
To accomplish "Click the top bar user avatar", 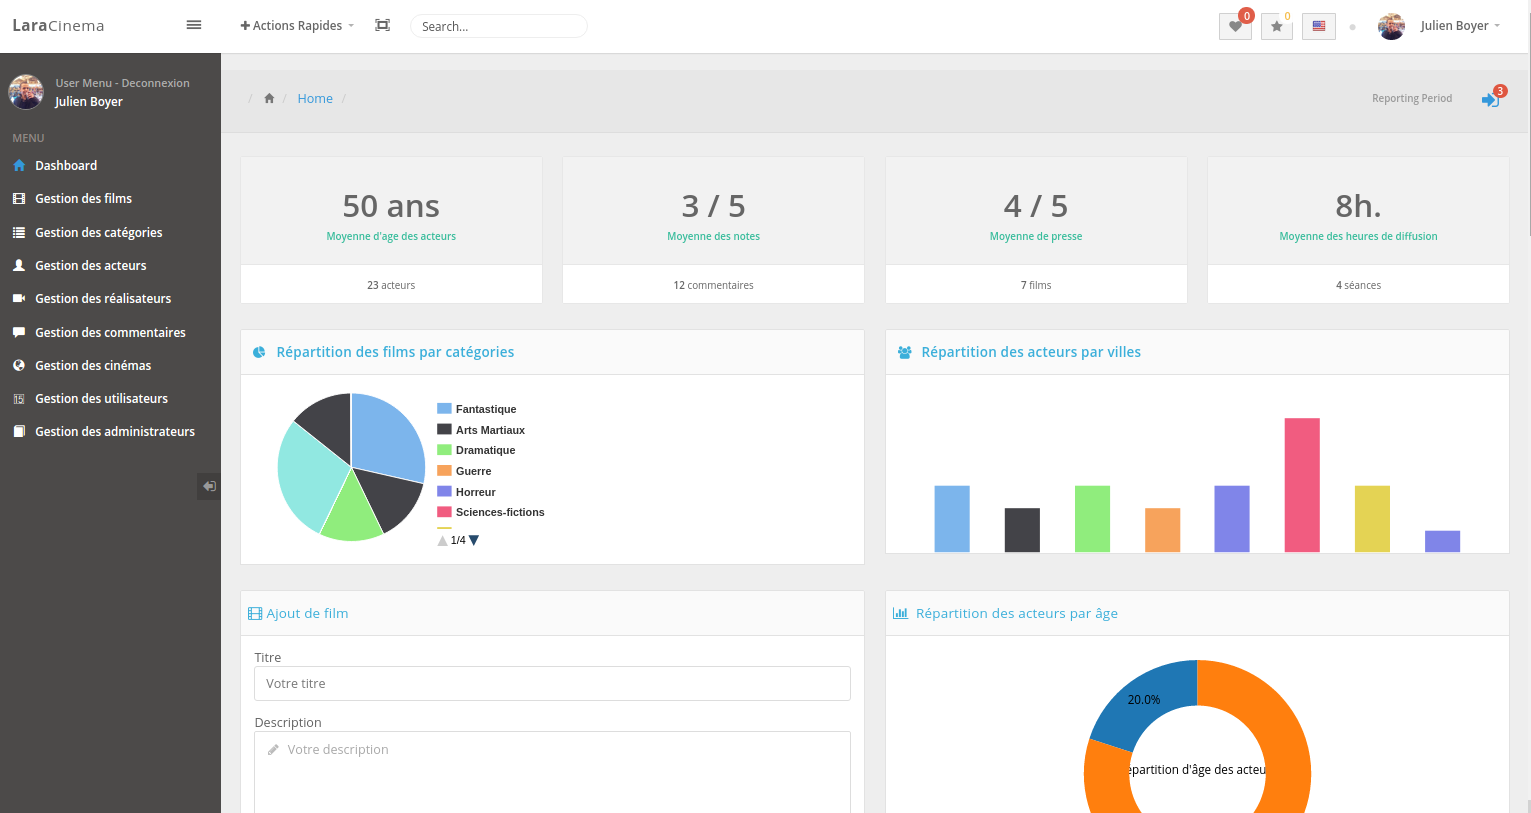I will pyautogui.click(x=1391, y=26).
